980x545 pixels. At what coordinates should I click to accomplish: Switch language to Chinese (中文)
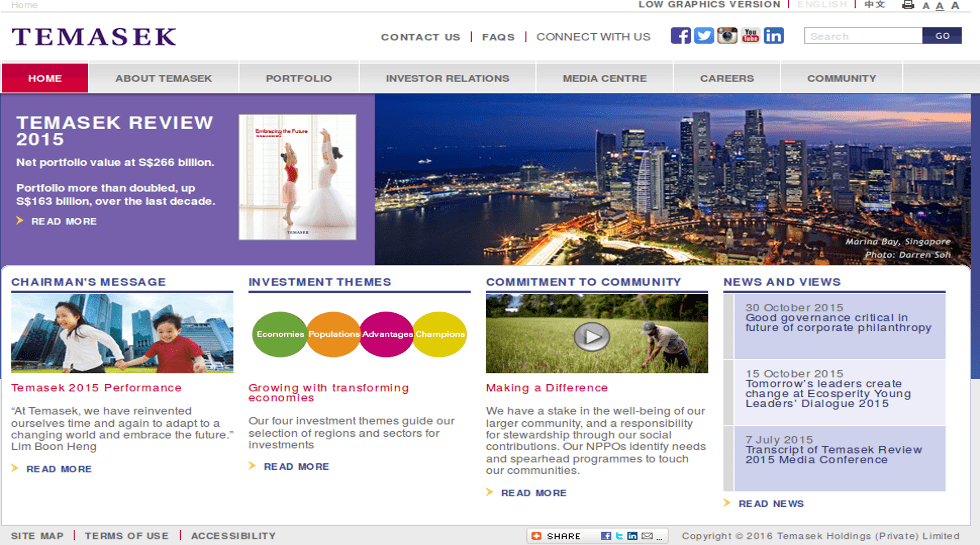click(x=875, y=5)
